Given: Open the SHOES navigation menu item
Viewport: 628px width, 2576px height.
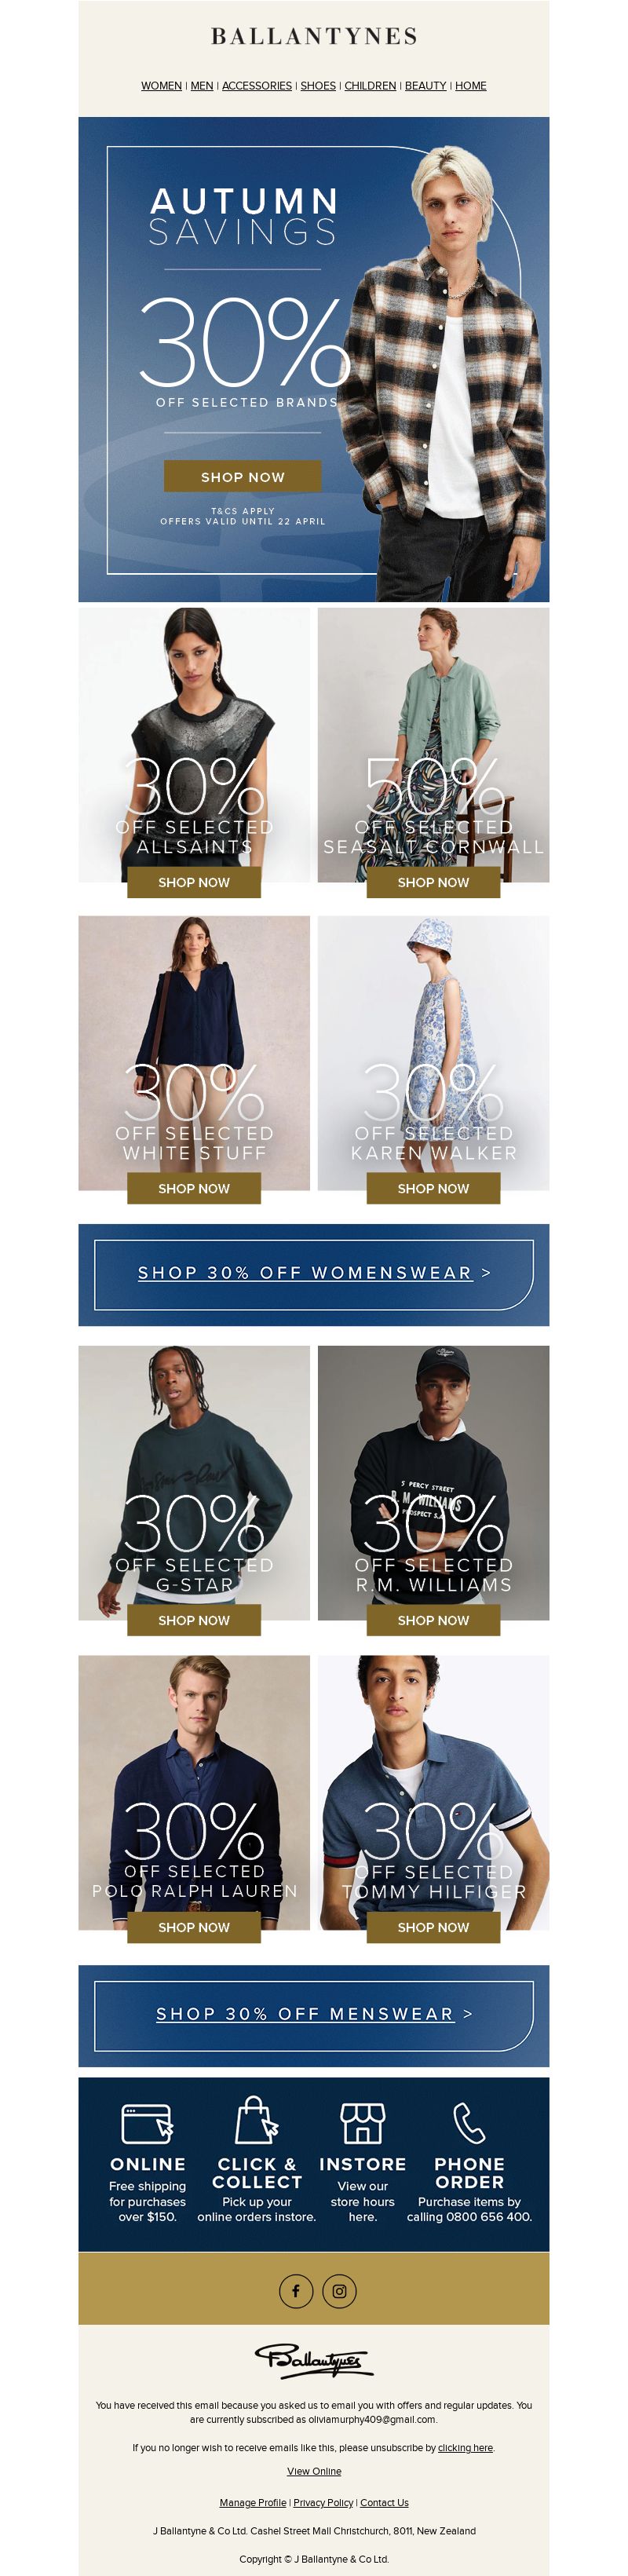Looking at the screenshot, I should (x=318, y=86).
